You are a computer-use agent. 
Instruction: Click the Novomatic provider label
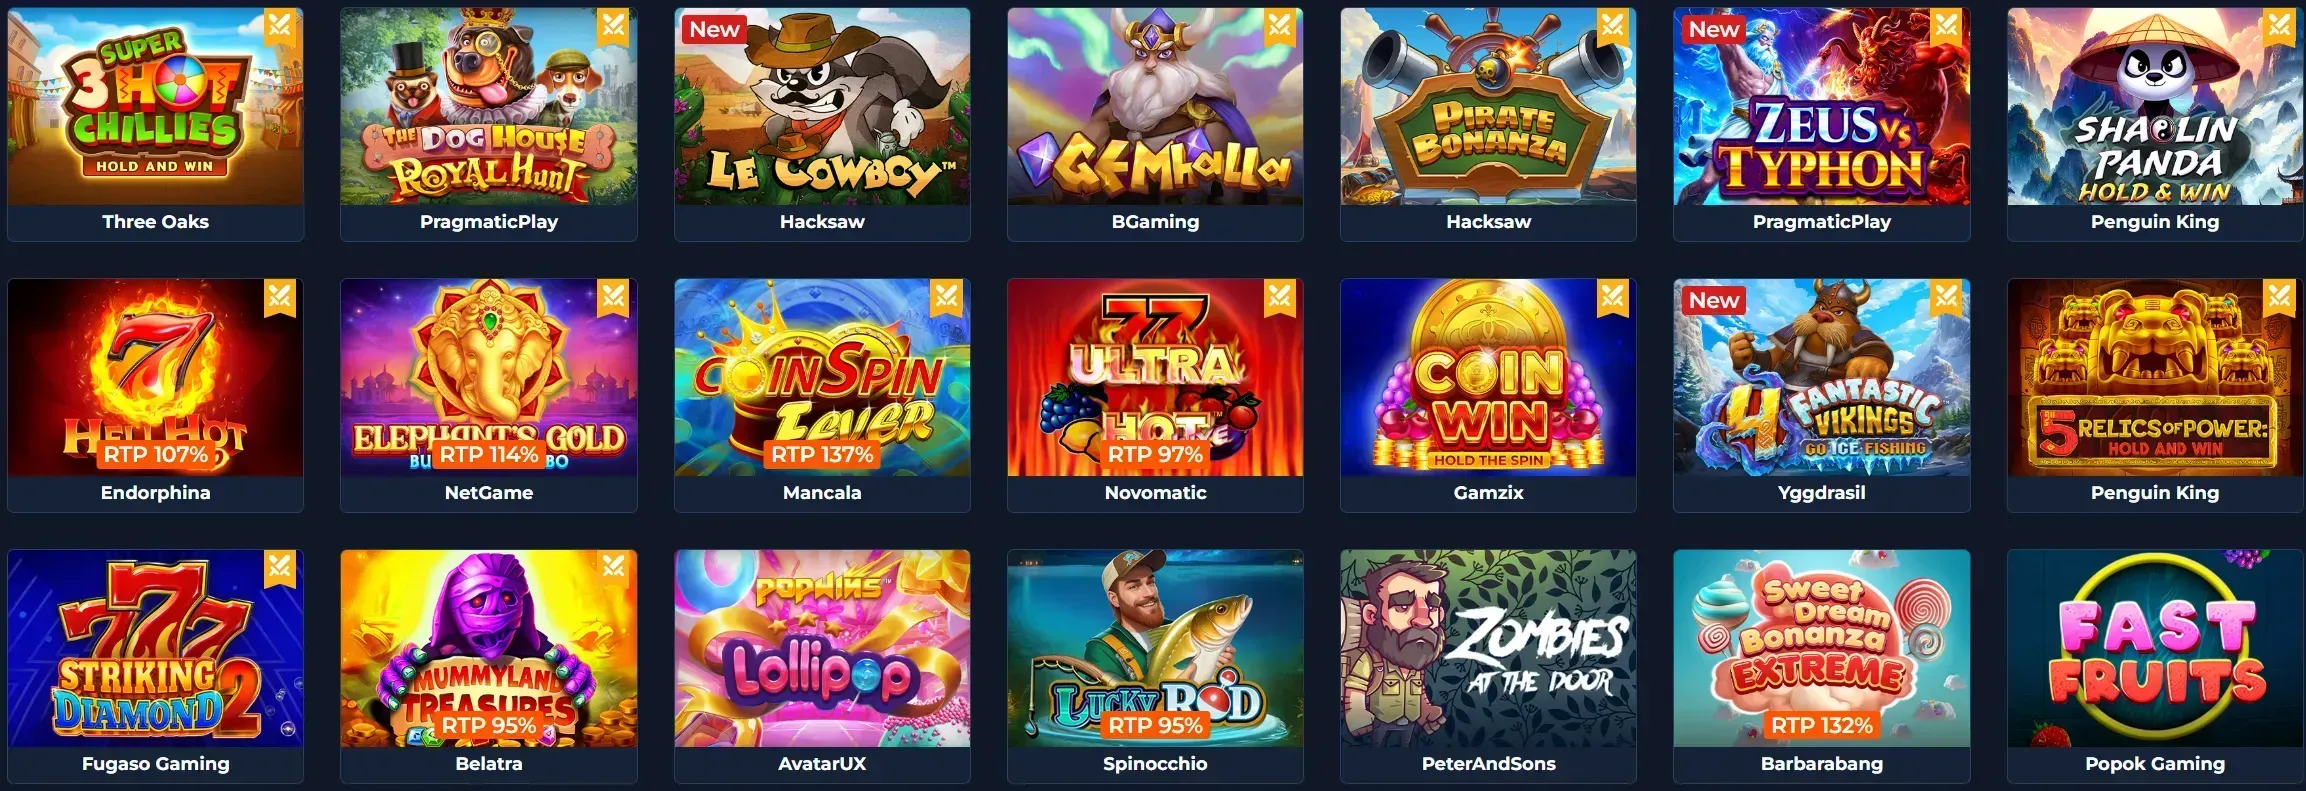[1155, 493]
